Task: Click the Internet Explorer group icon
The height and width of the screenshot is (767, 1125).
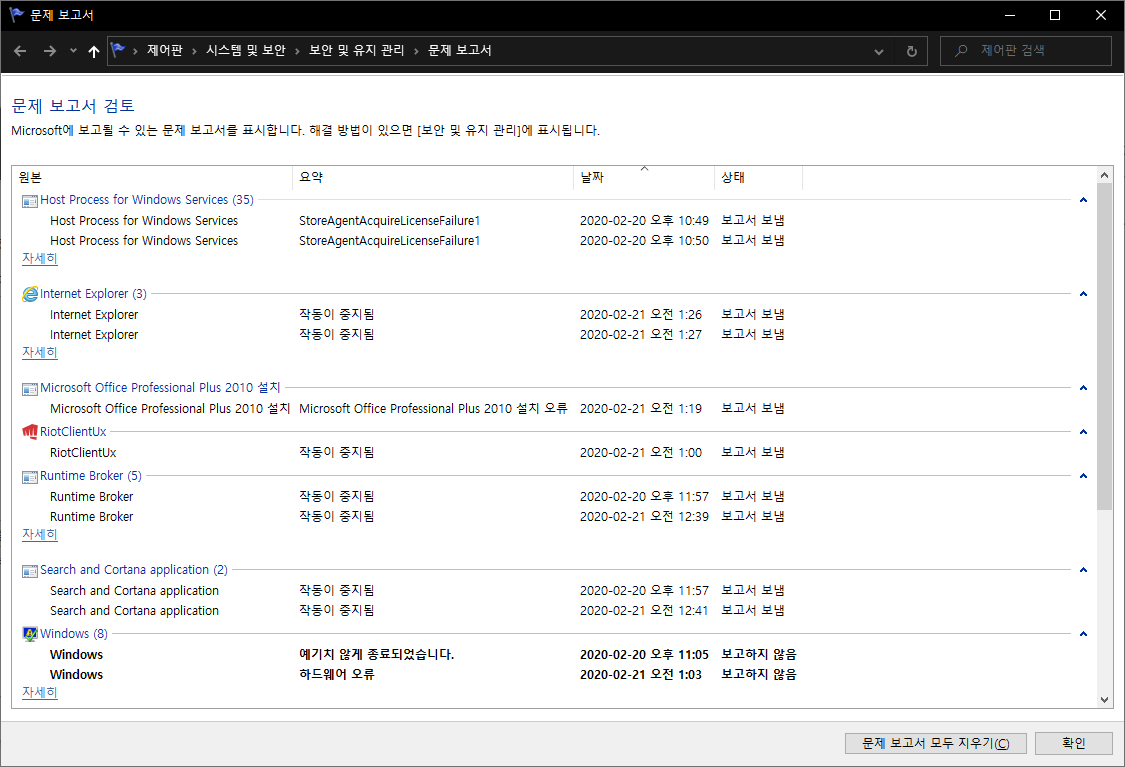Action: 29,294
